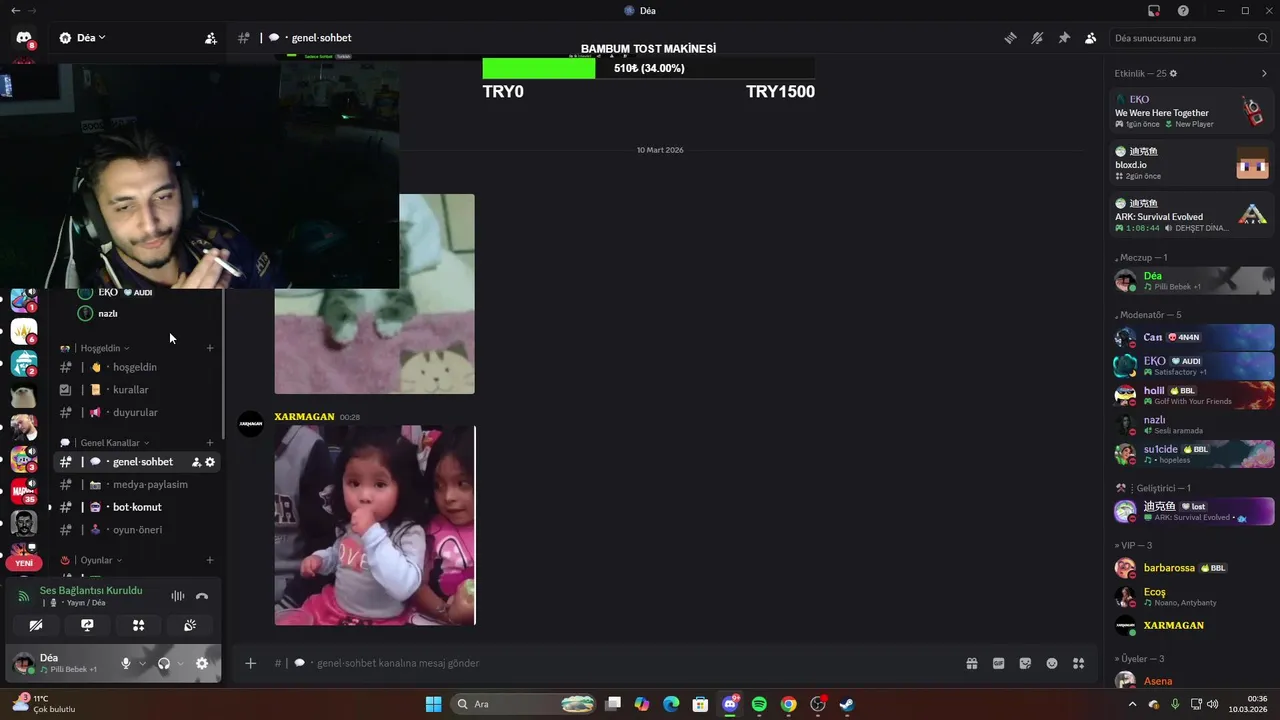Screen dimensions: 1280x720
Task: Open Spotify from the taskbar
Action: pyautogui.click(x=759, y=704)
